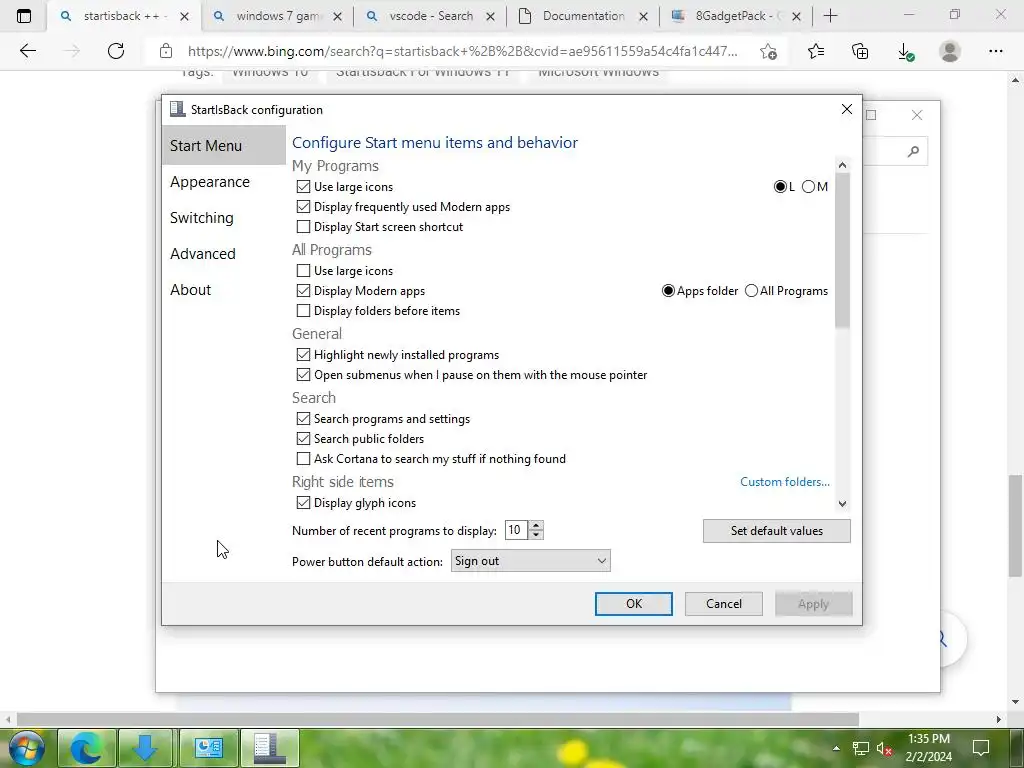Increase number of recent programs
The height and width of the screenshot is (768, 1024).
tap(536, 525)
